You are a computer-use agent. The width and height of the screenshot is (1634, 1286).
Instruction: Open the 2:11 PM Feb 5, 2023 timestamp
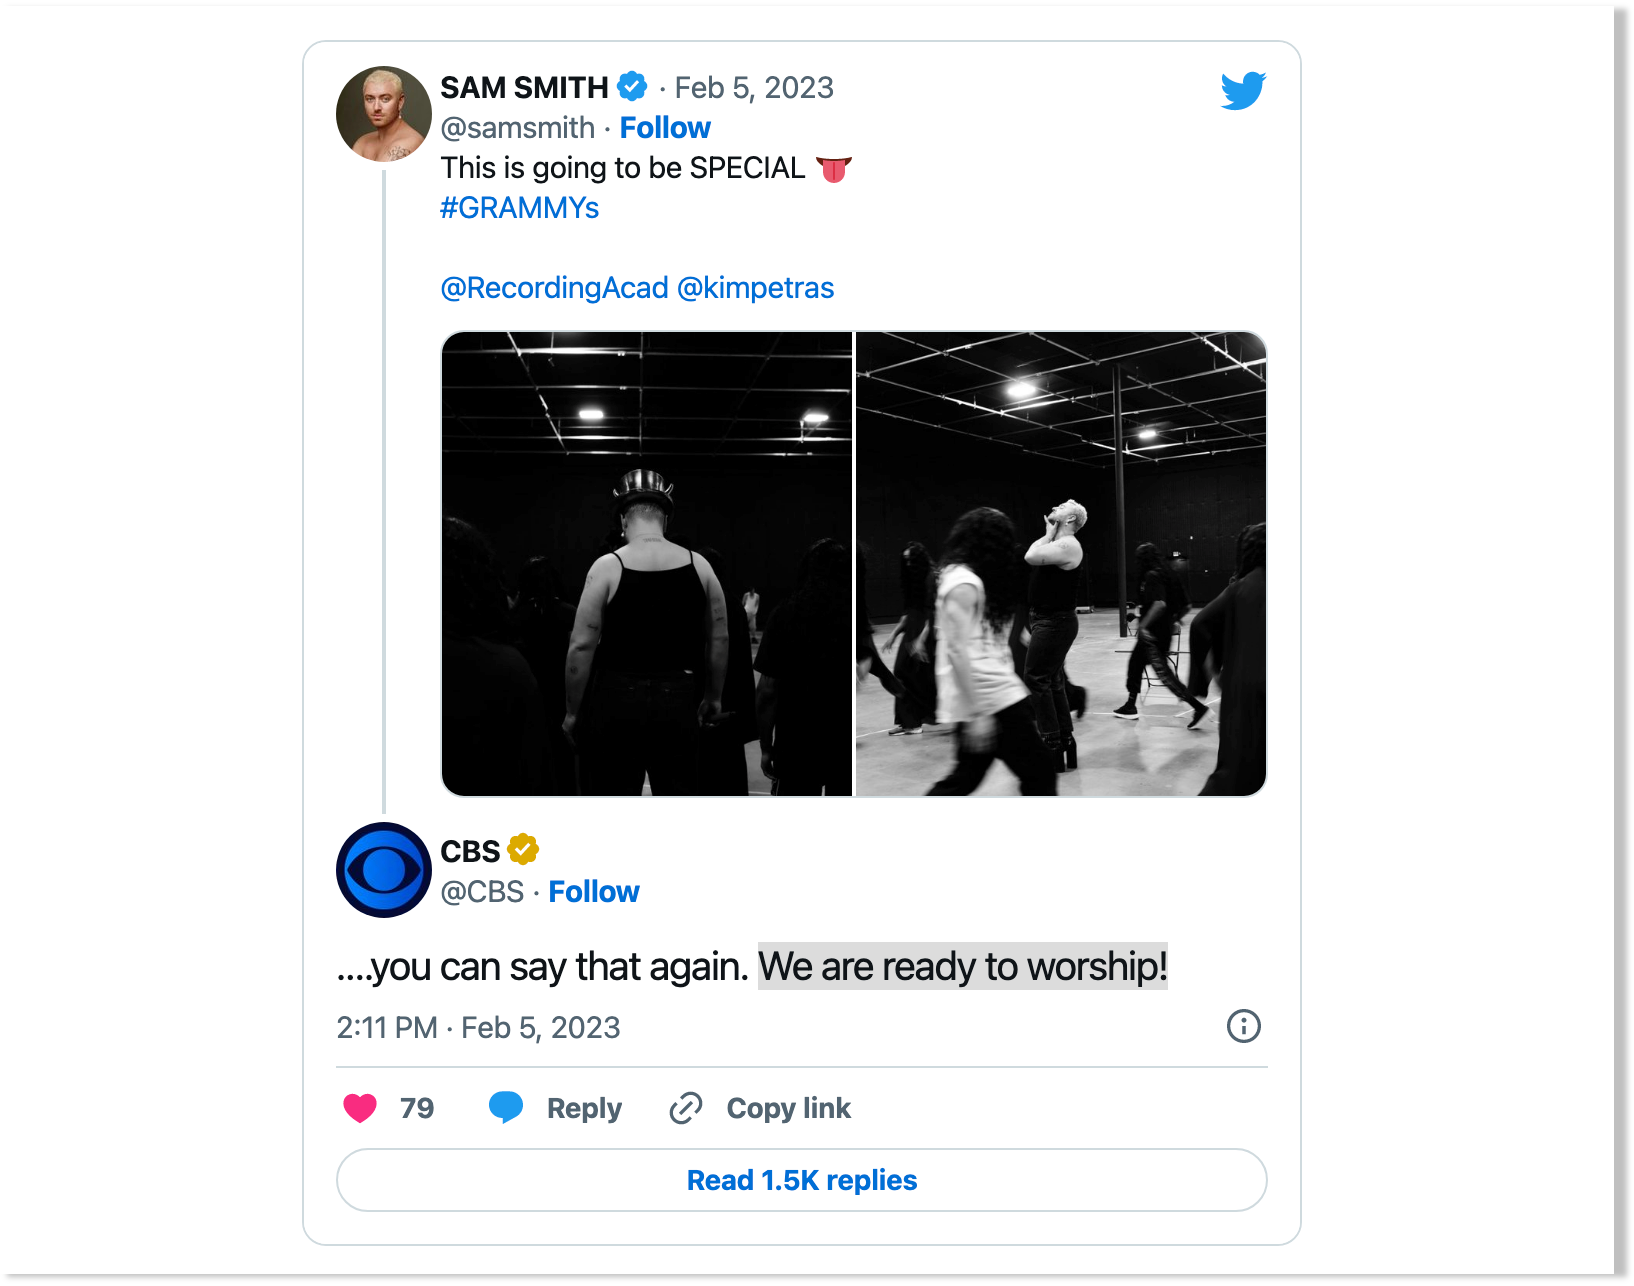(478, 1027)
